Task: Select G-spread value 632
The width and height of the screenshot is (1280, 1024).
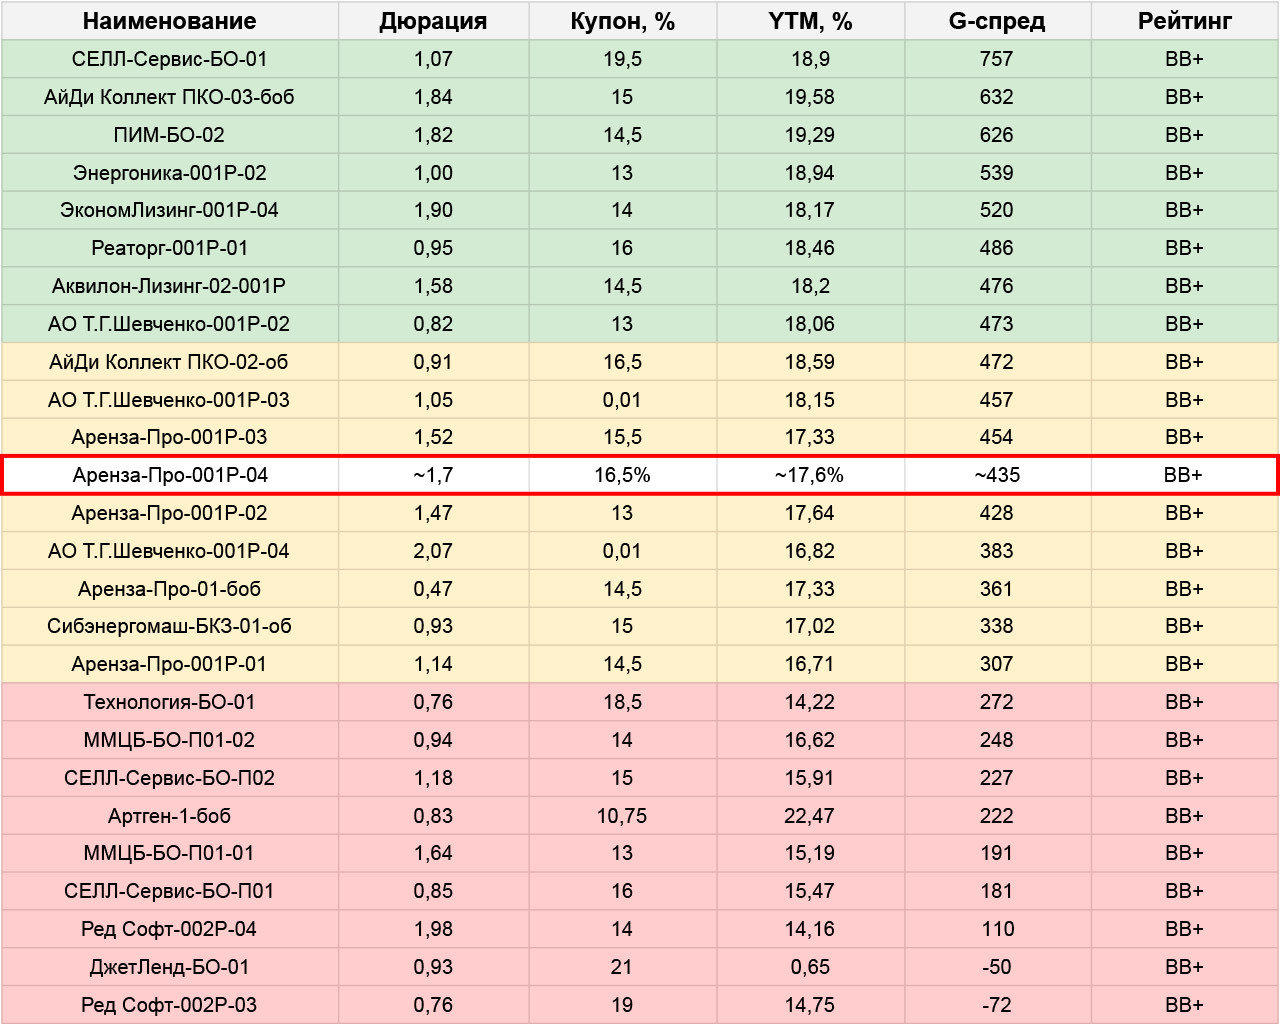Action: 997,97
